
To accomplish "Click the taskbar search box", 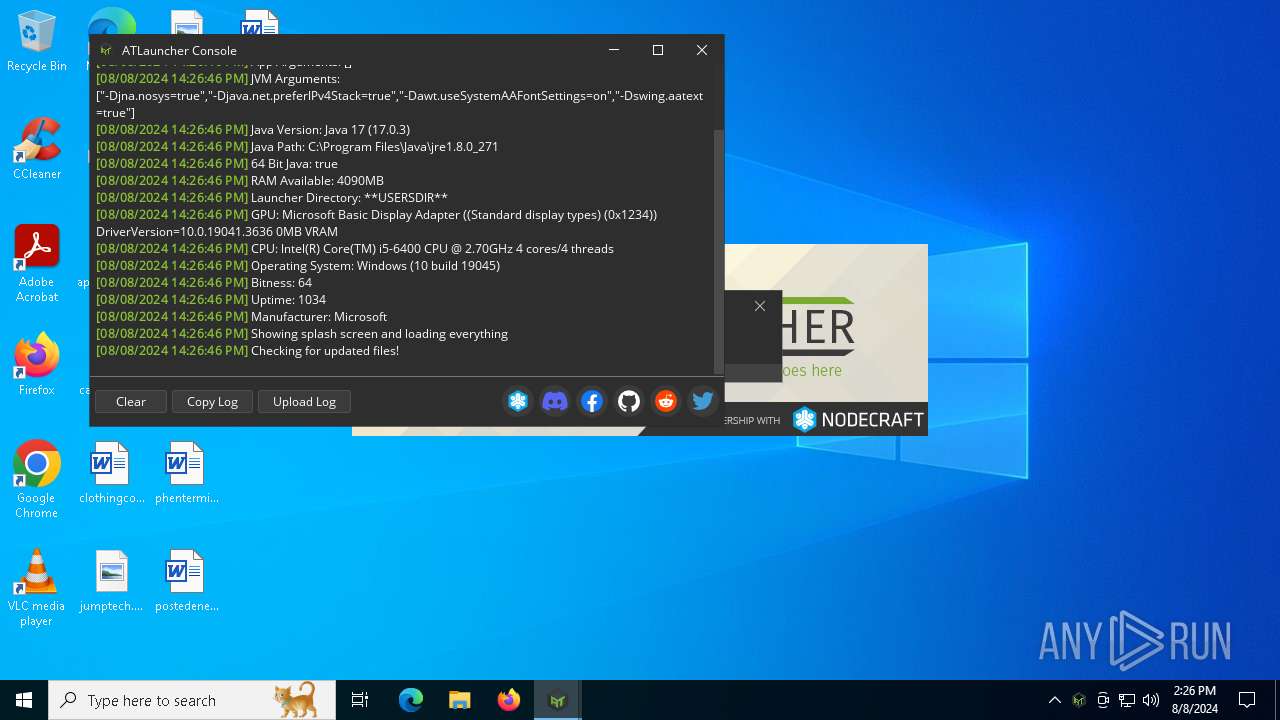I will [x=192, y=700].
